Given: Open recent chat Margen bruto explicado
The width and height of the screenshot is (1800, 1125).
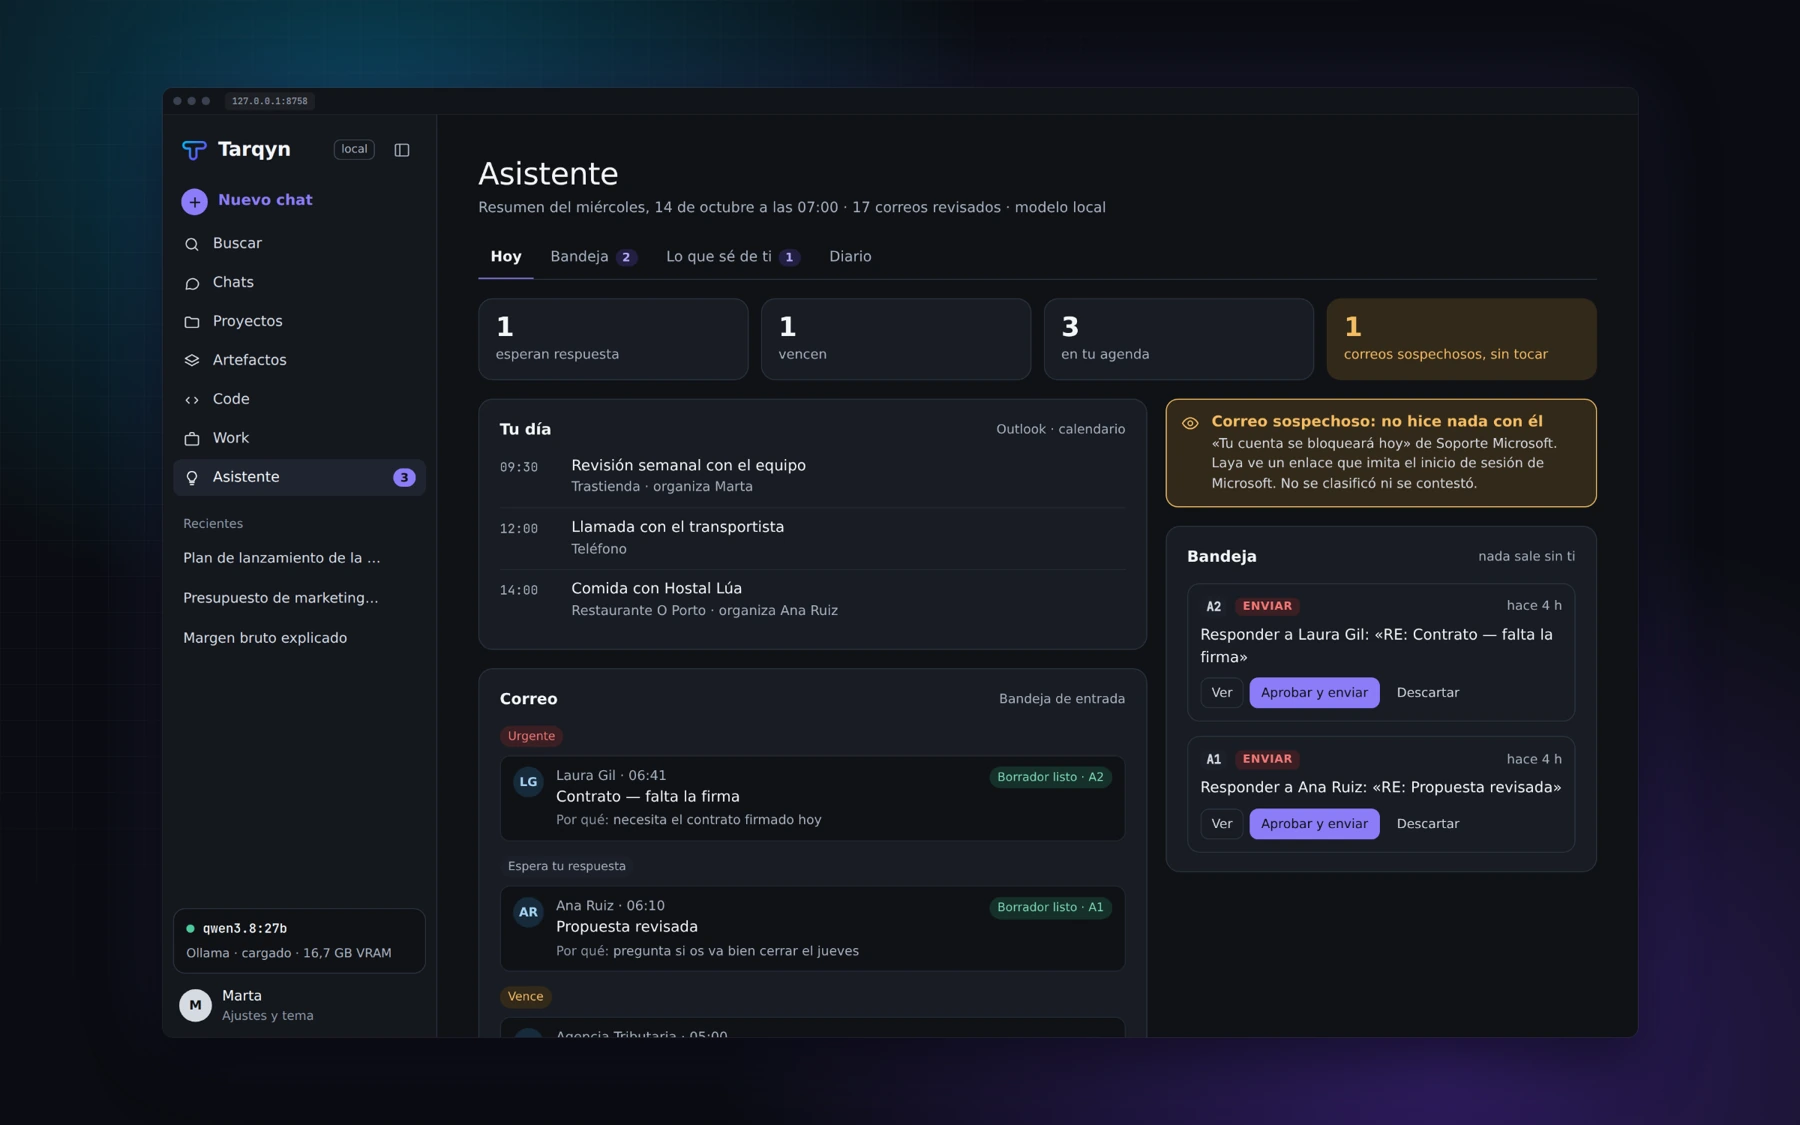Looking at the screenshot, I should 265,638.
